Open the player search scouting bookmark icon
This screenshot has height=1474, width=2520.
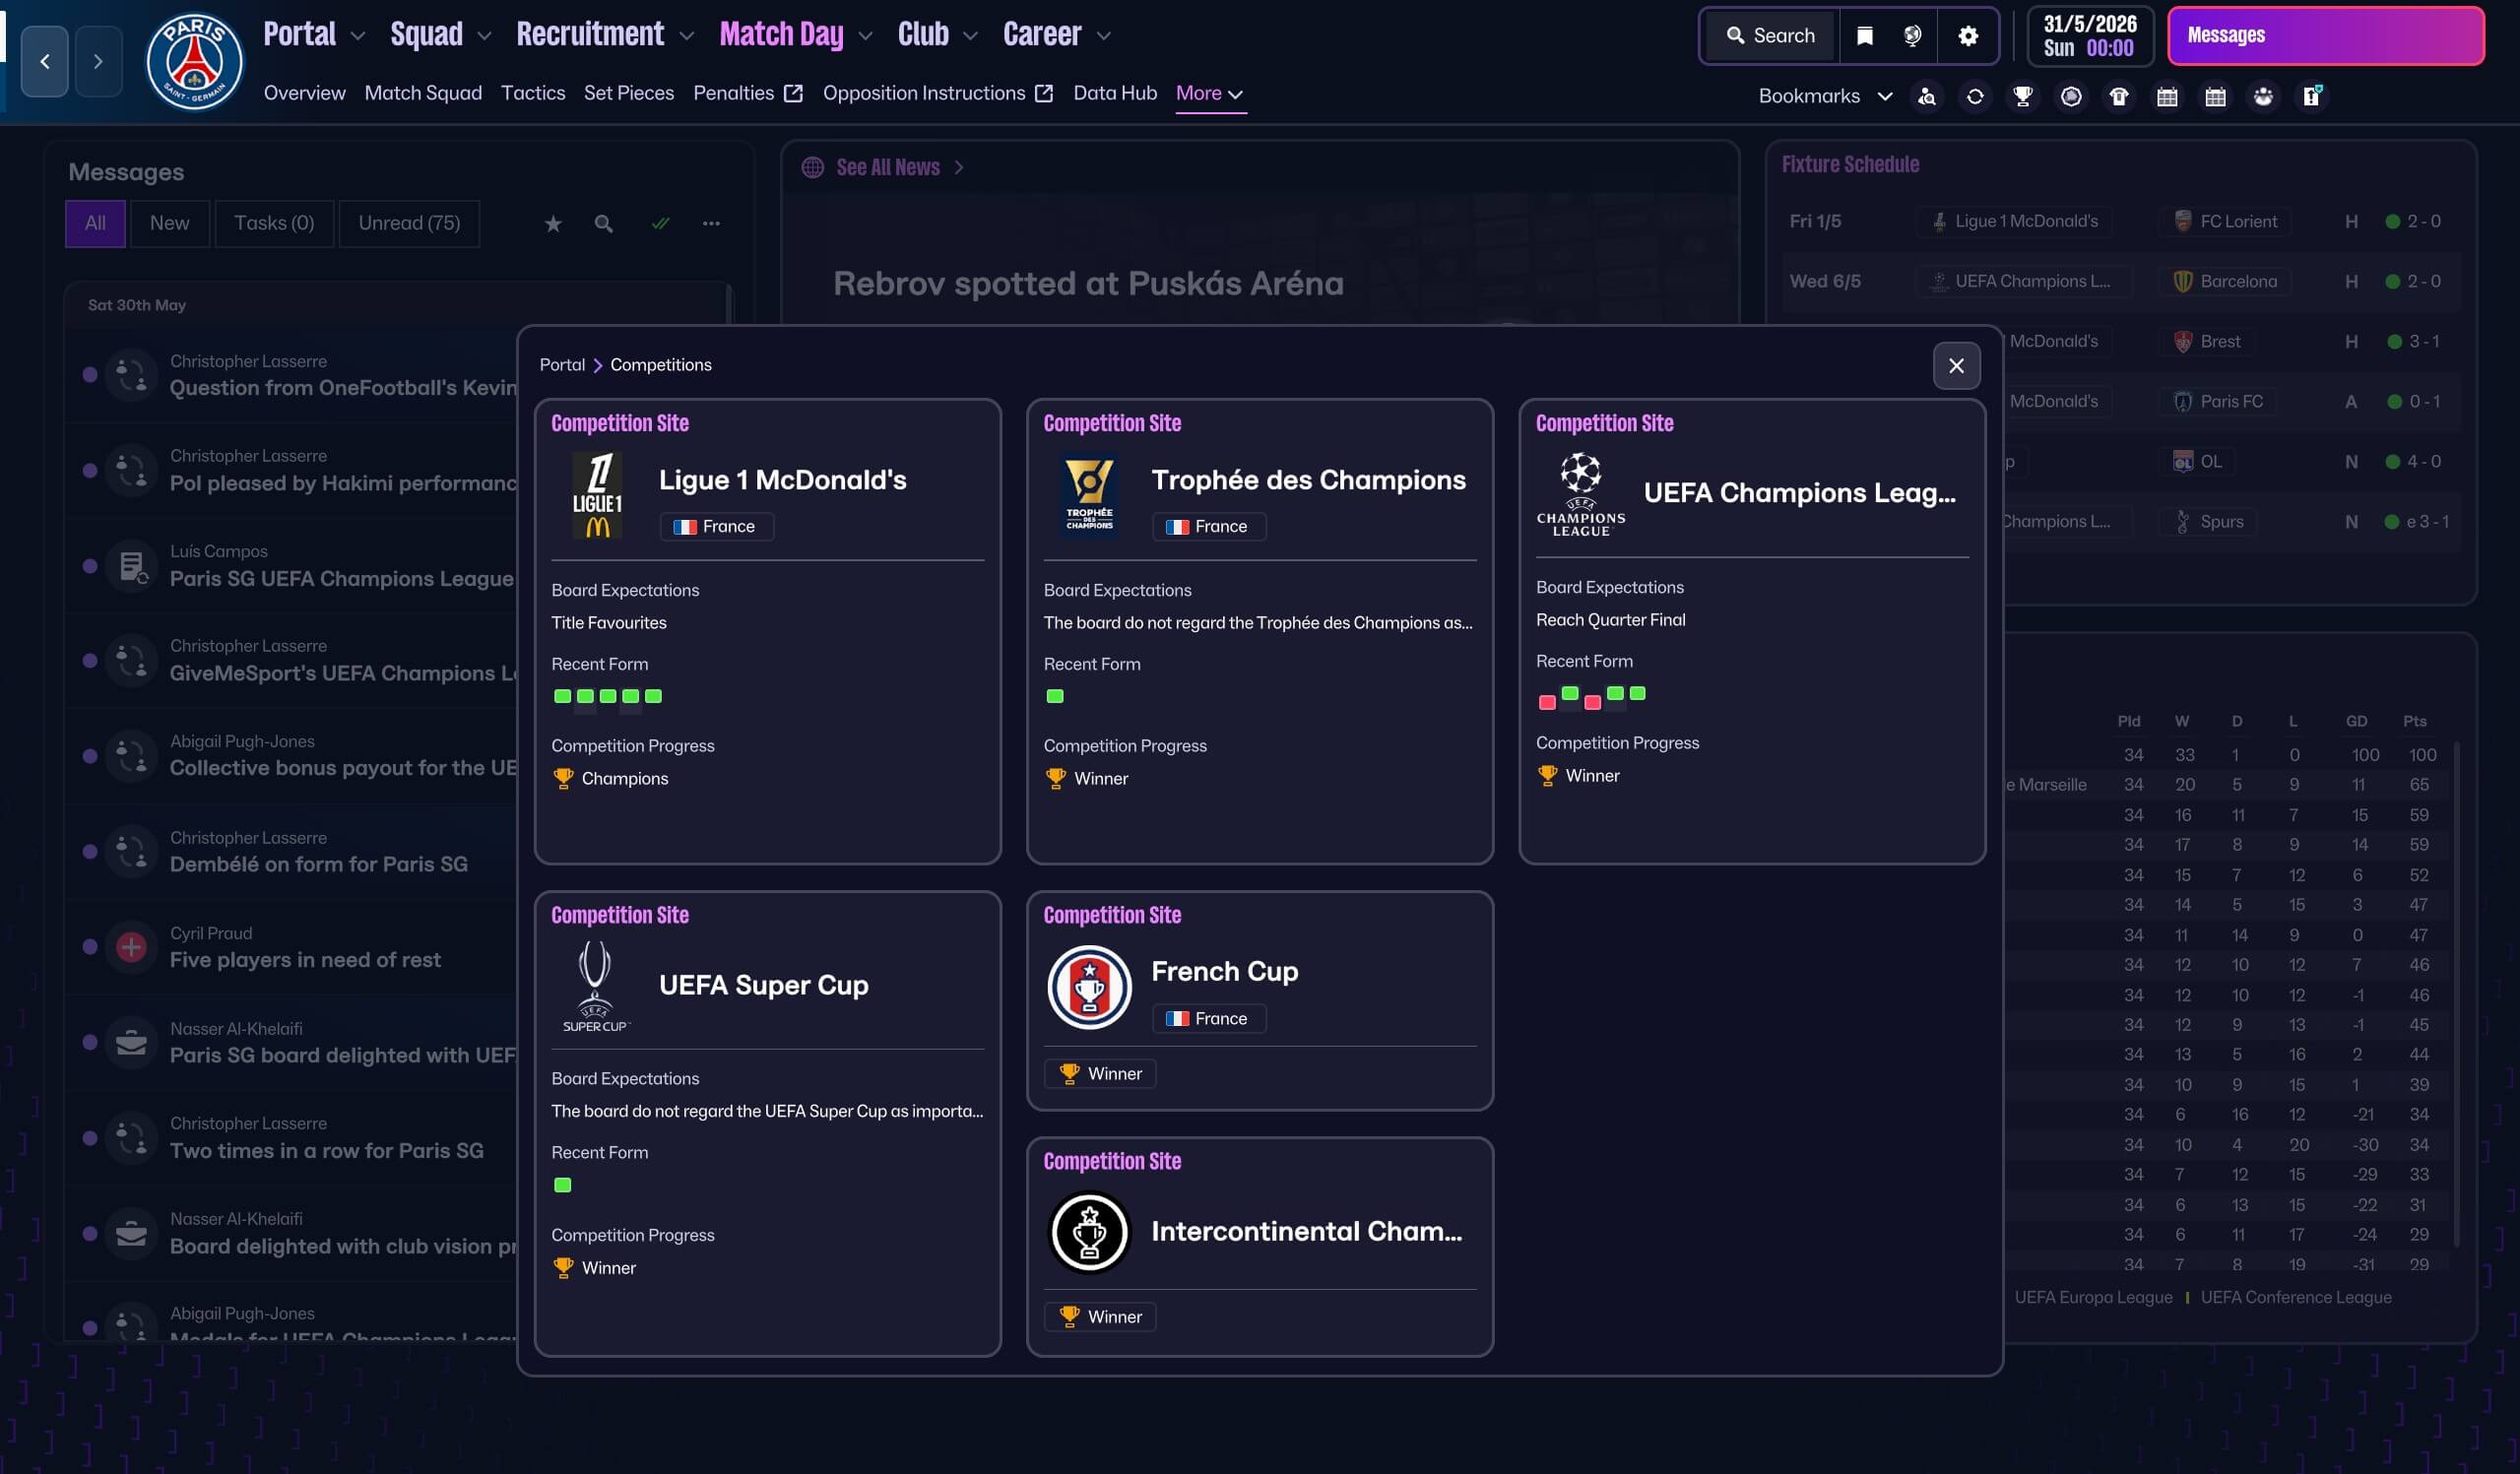tap(1926, 96)
